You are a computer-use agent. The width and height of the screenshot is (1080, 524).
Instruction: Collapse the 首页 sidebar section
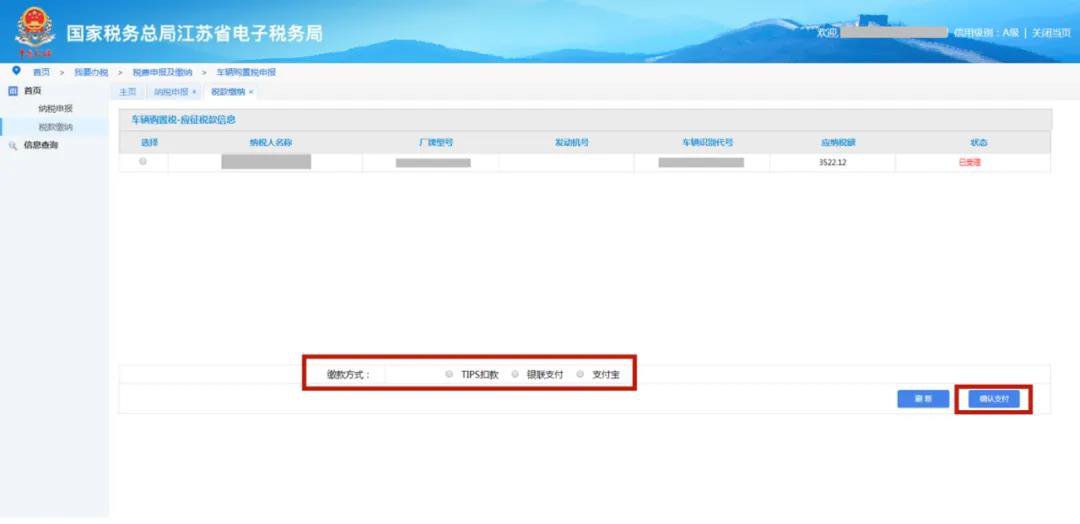32,91
